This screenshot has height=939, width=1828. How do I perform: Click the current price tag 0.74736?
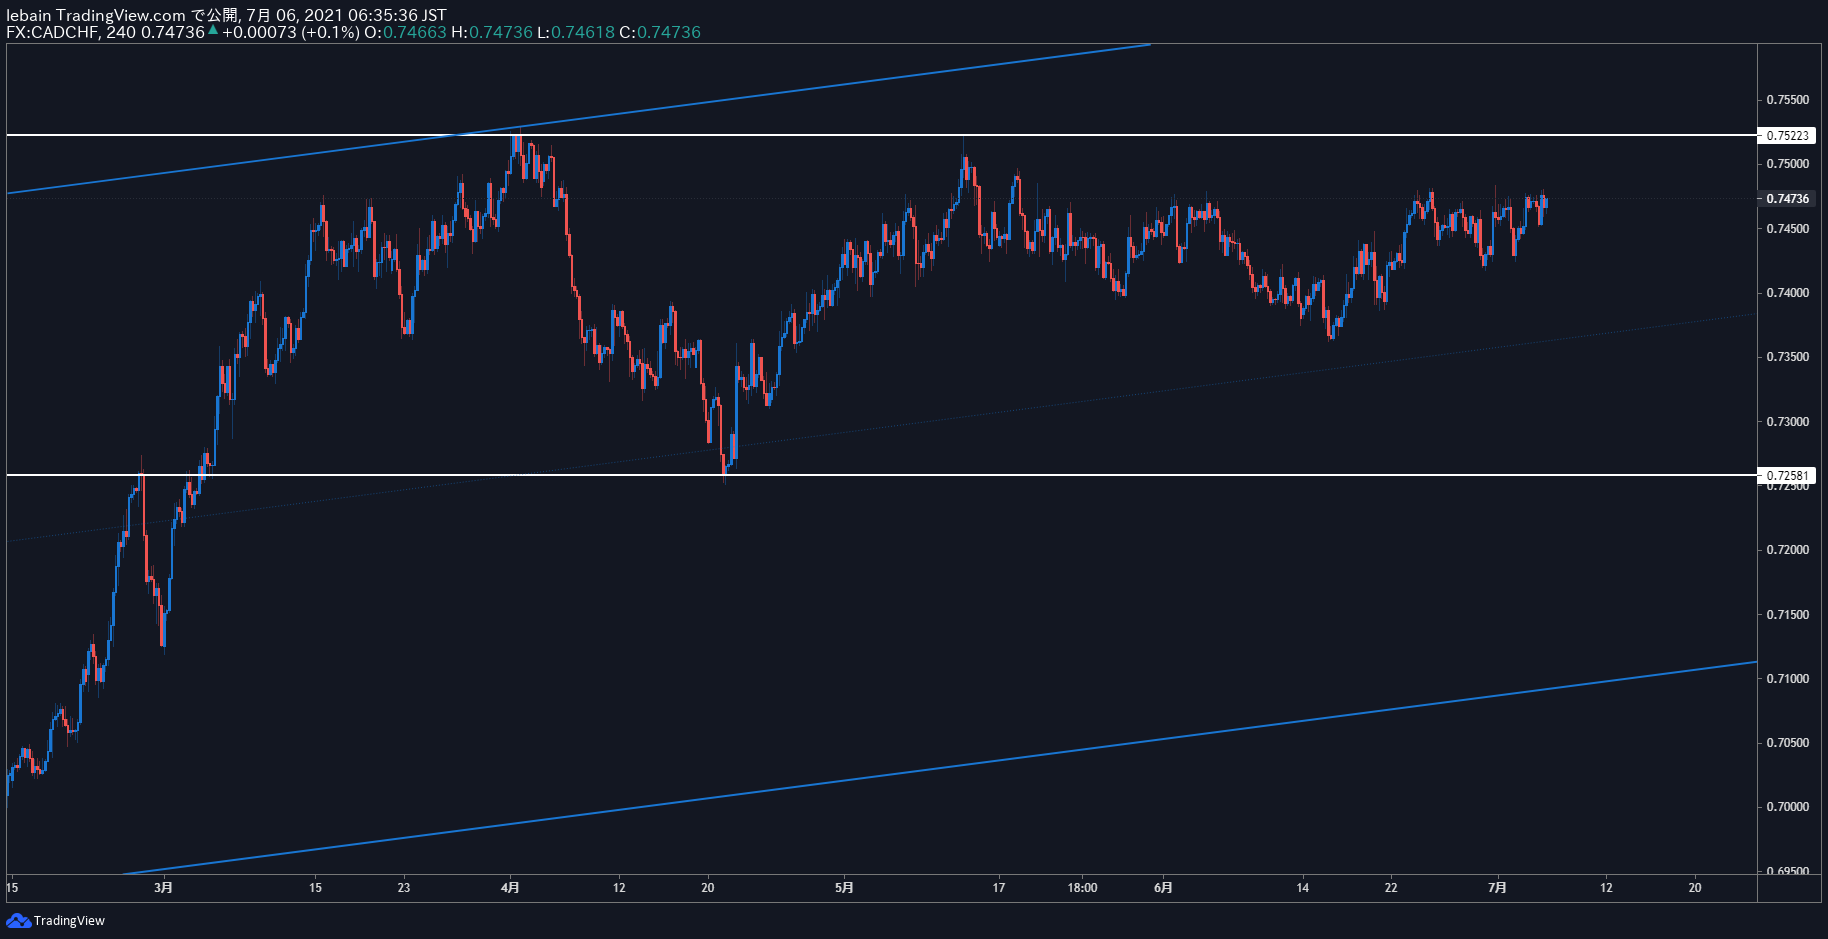(1787, 199)
